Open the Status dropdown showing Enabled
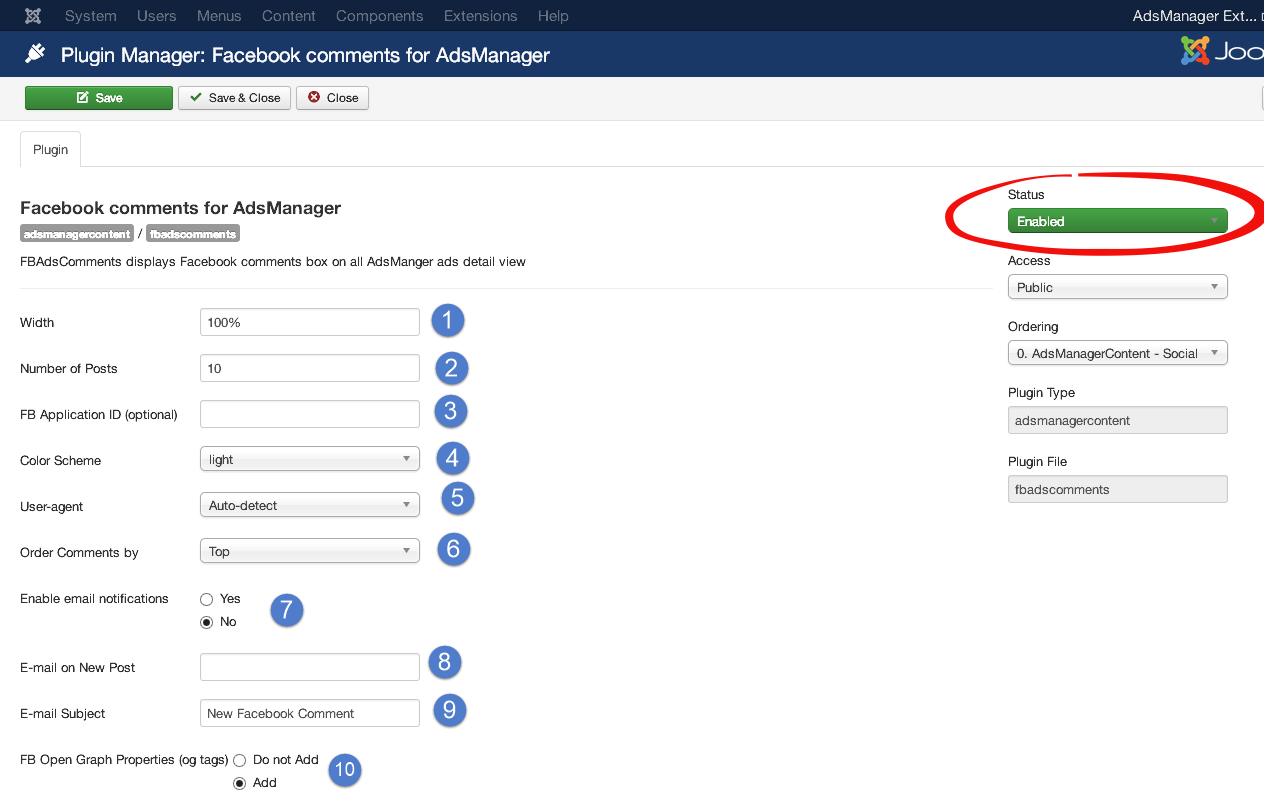The image size is (1264, 810). click(x=1117, y=221)
